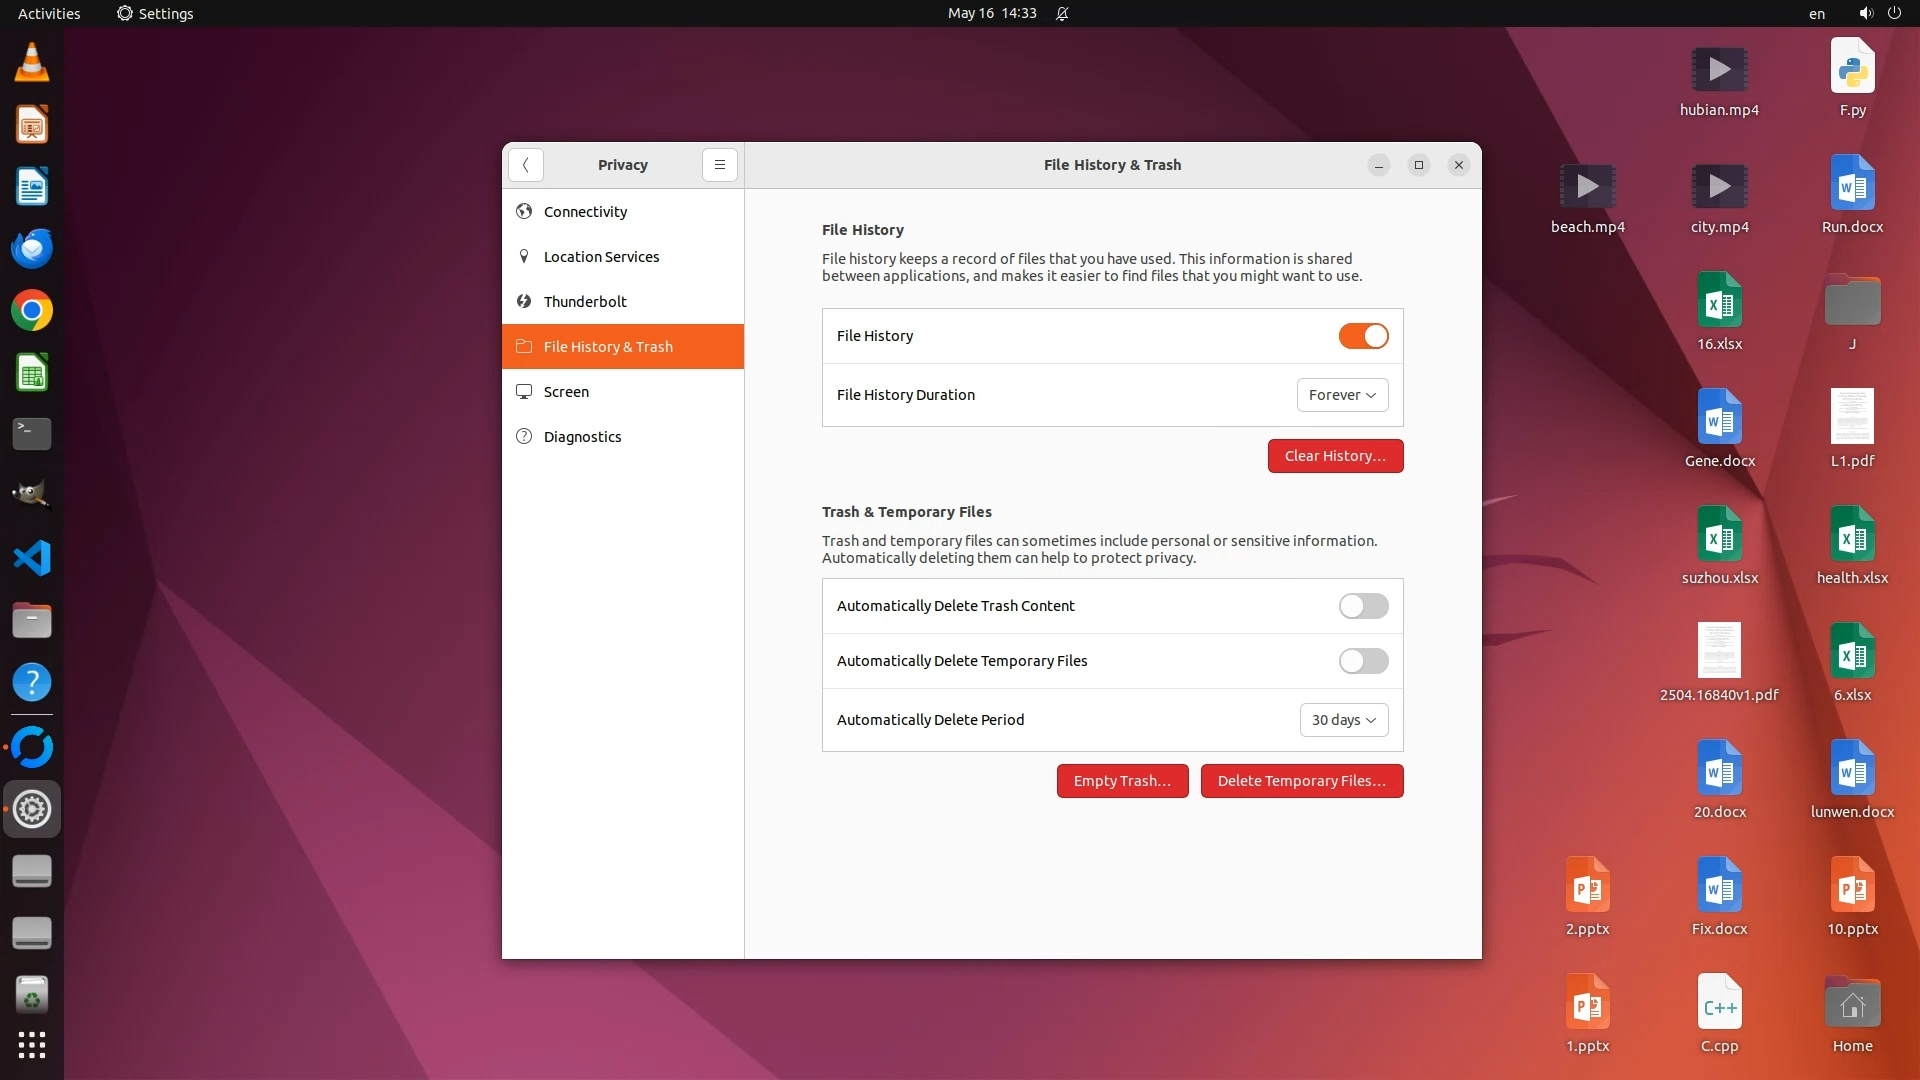Expand the Automatically Delete Period dropdown

(x=1343, y=720)
